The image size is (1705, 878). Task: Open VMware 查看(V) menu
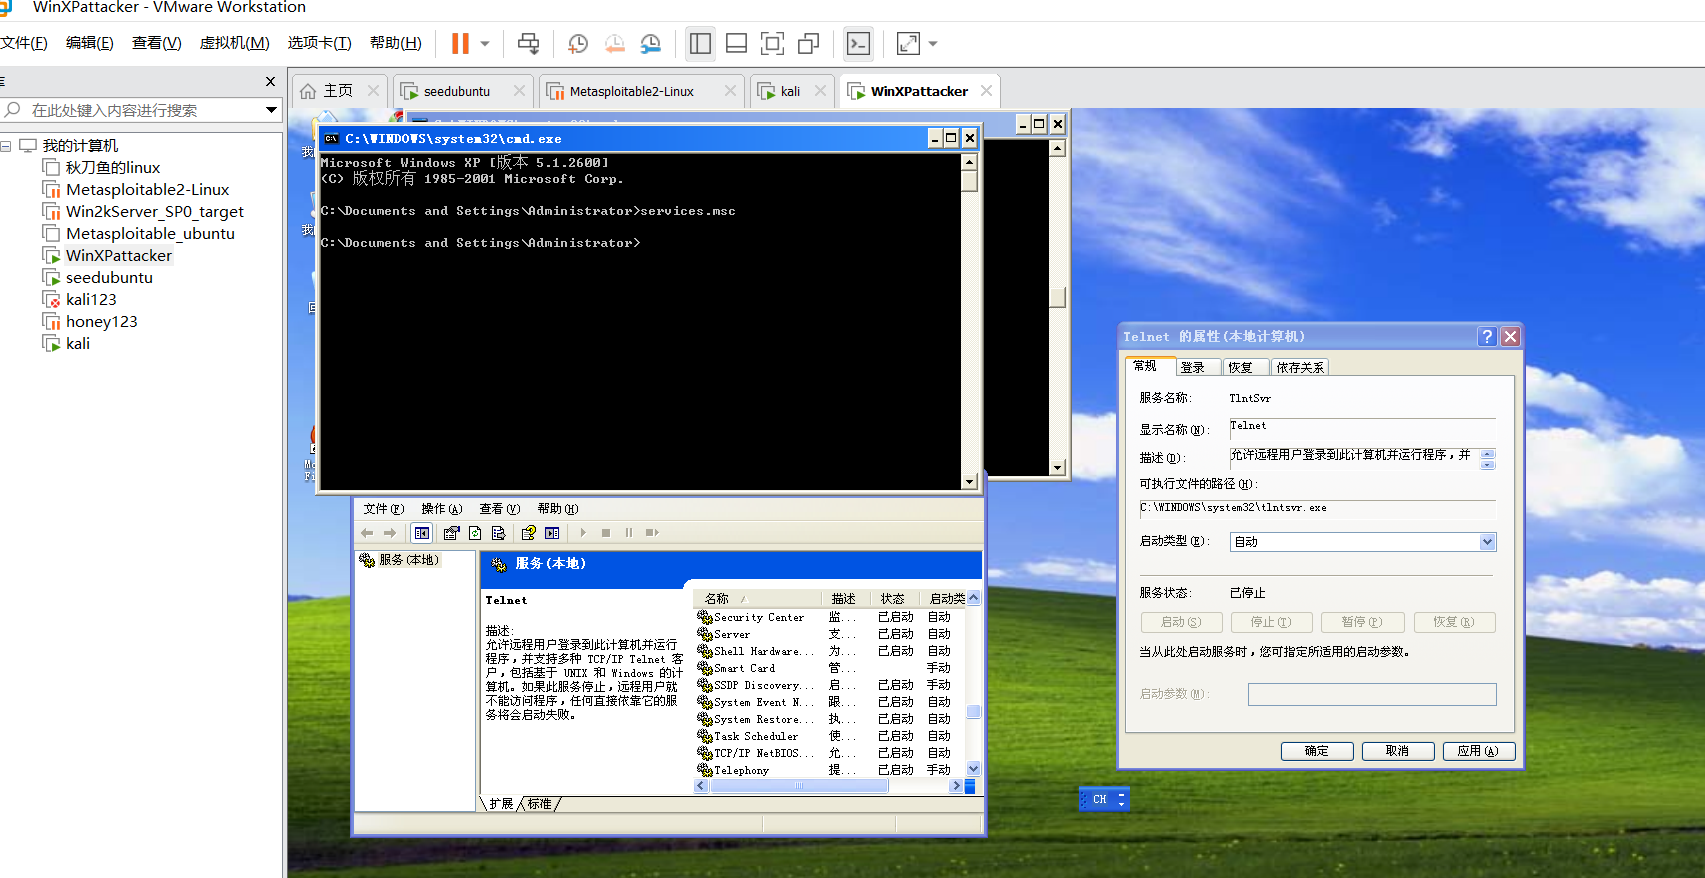[156, 43]
